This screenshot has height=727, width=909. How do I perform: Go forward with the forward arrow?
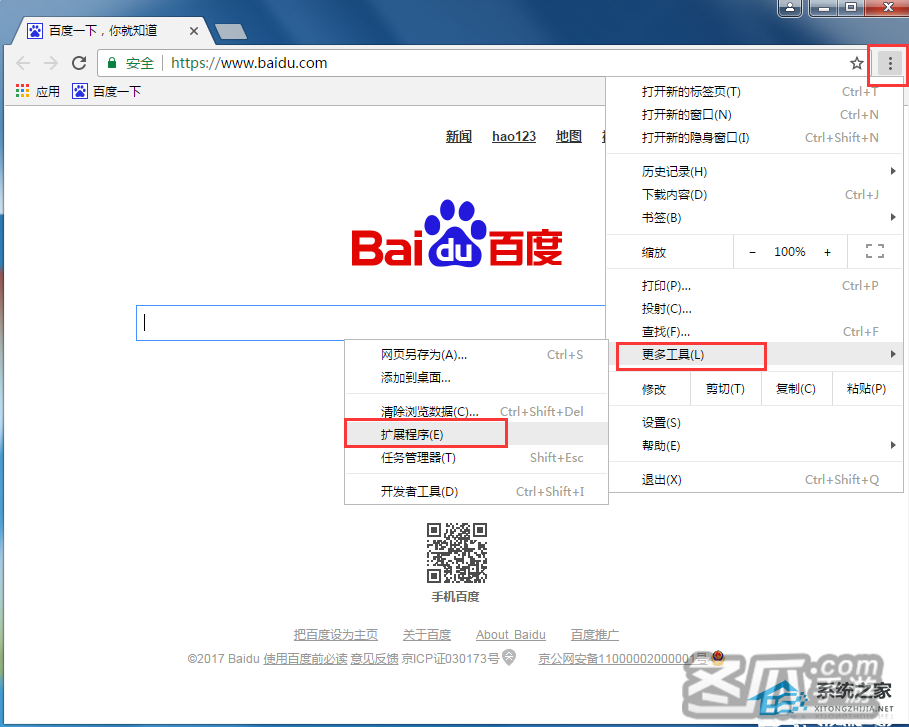(x=51, y=63)
